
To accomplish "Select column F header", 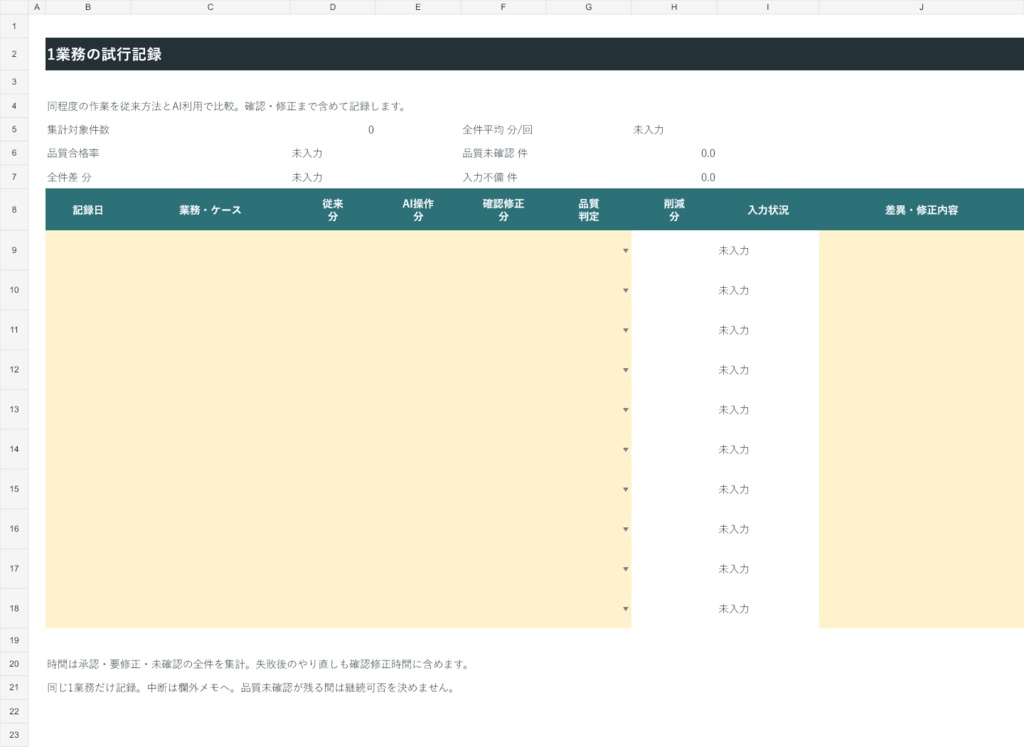I will click(x=503, y=7).
